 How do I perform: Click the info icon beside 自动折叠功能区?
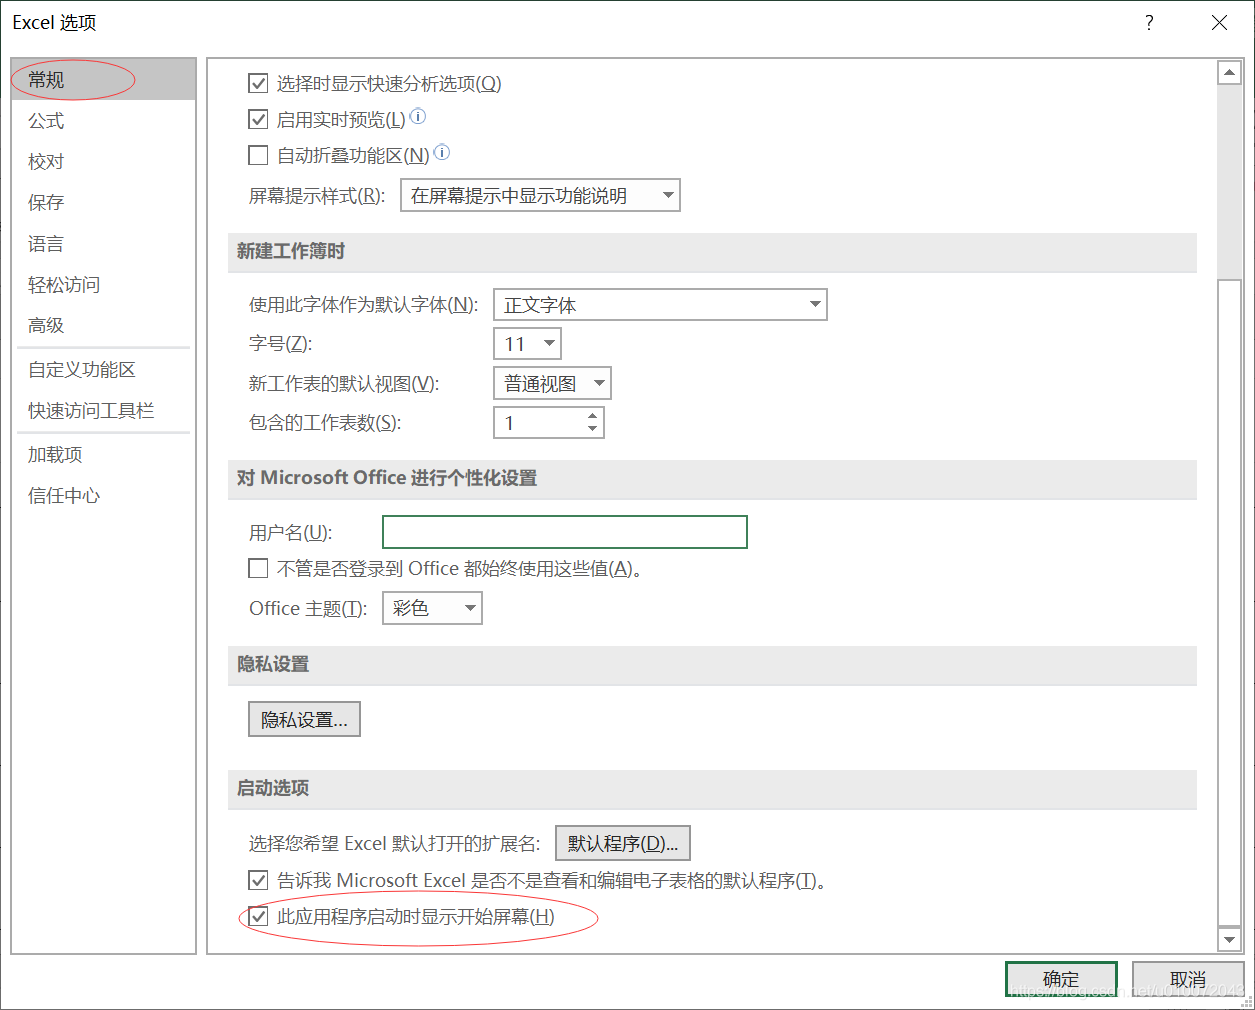441,153
